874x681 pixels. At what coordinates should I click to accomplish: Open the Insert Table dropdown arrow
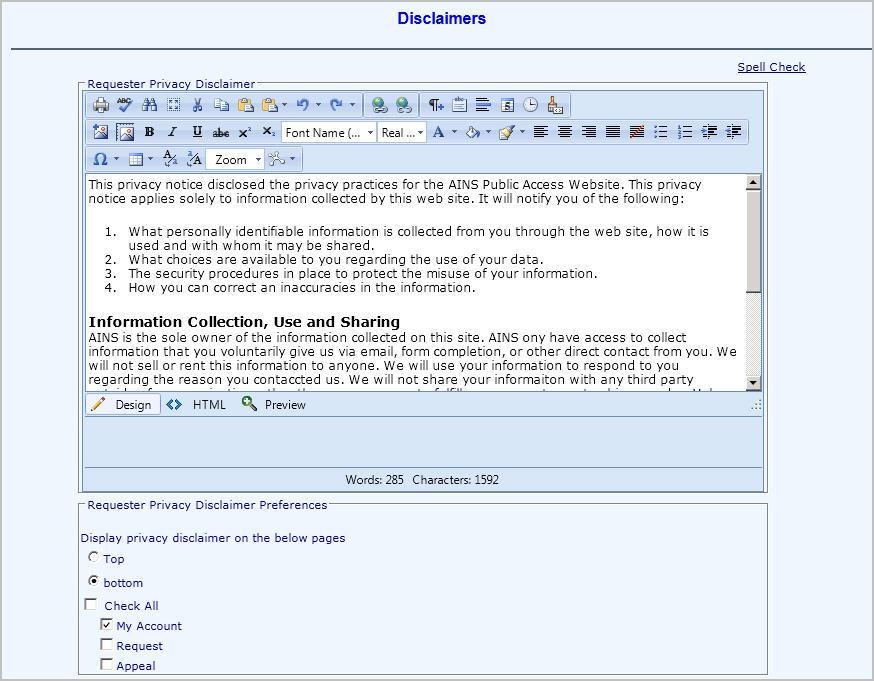coord(150,159)
